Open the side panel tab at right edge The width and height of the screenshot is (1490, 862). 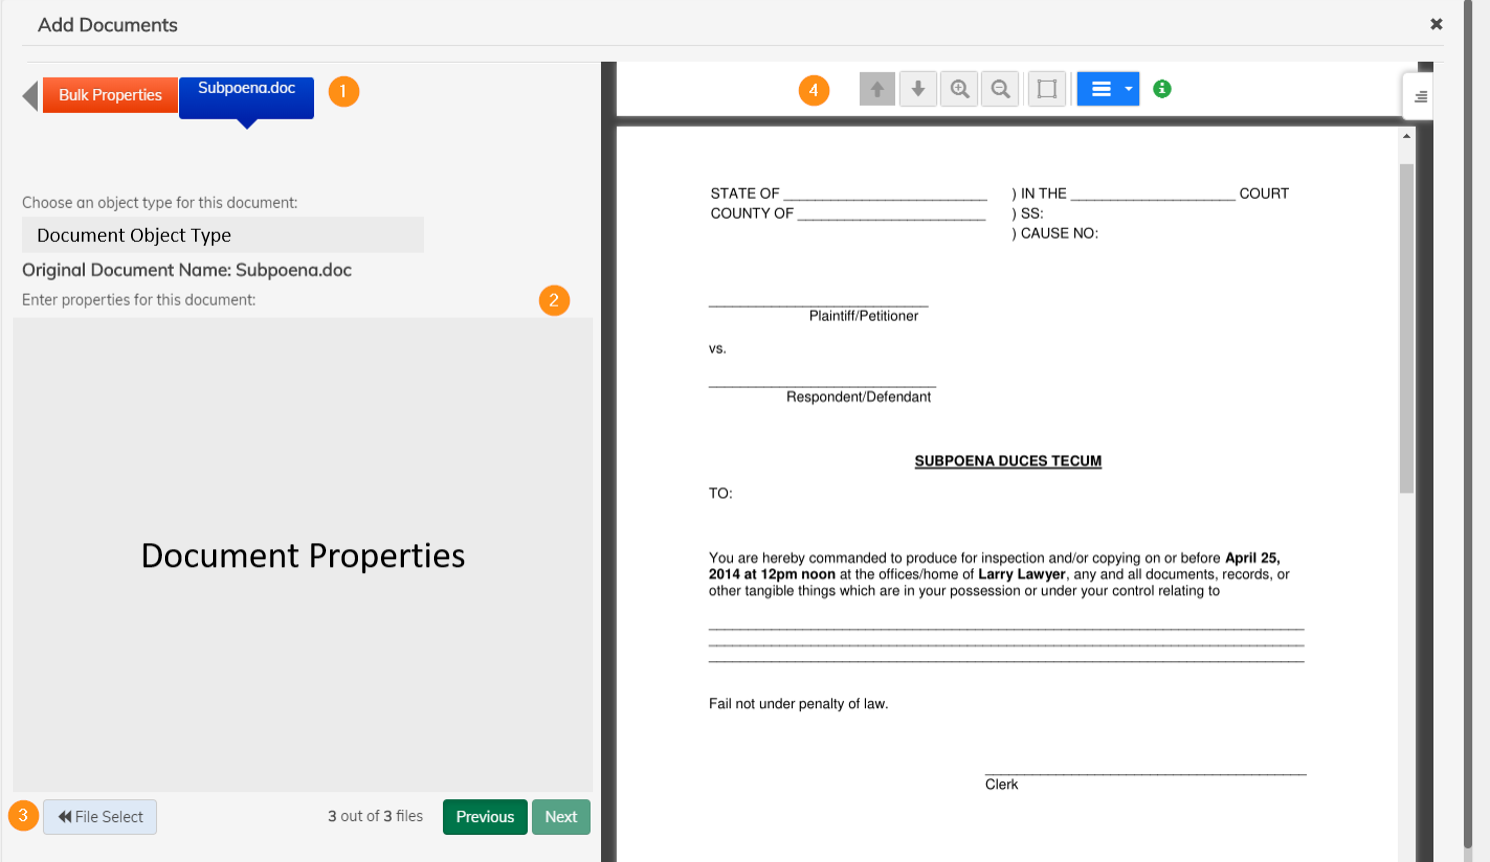1419,97
